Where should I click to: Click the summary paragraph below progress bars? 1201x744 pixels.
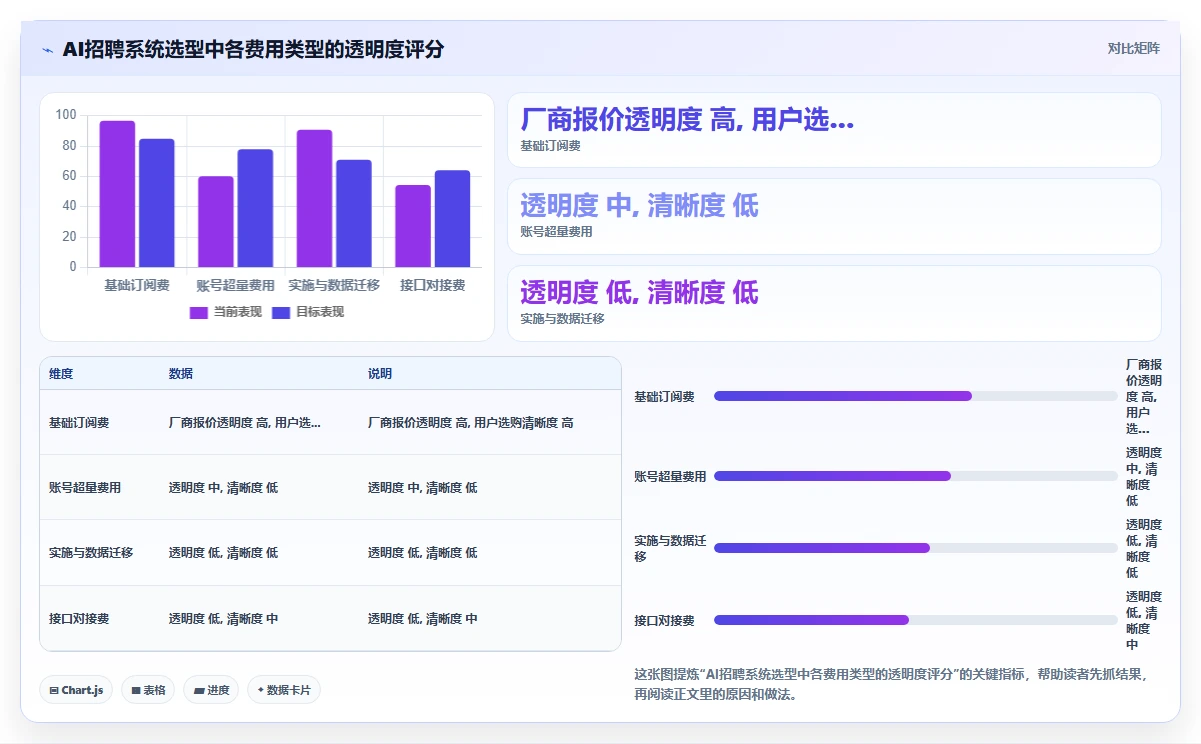[891, 684]
